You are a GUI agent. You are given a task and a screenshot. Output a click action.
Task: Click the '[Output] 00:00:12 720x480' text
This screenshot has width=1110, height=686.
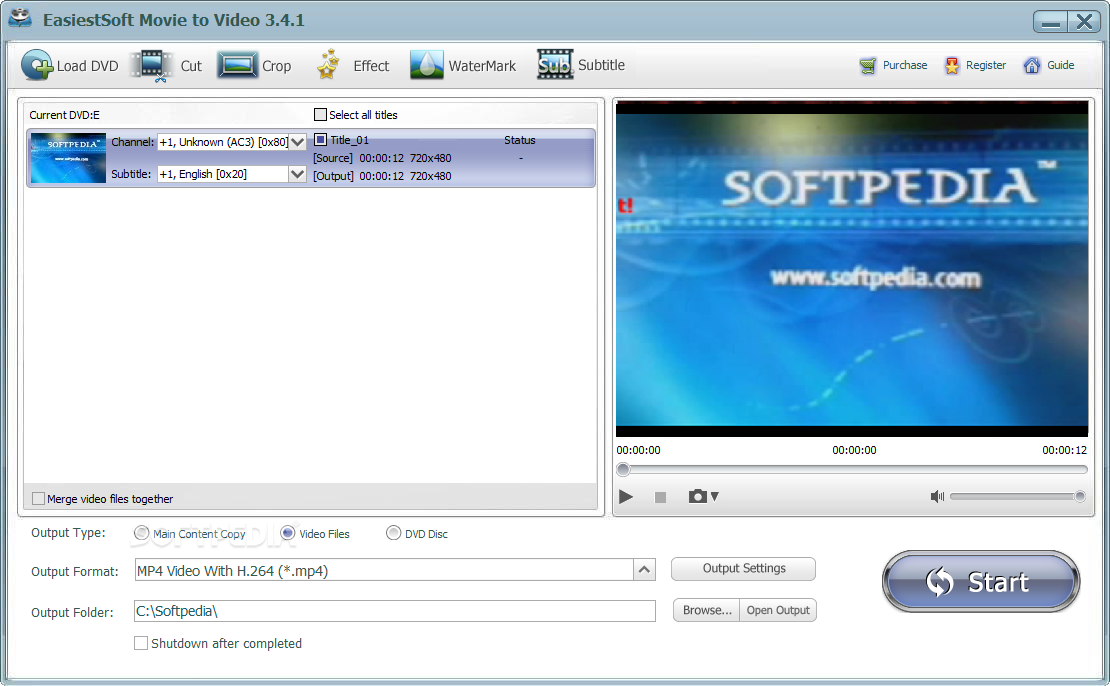(382, 176)
